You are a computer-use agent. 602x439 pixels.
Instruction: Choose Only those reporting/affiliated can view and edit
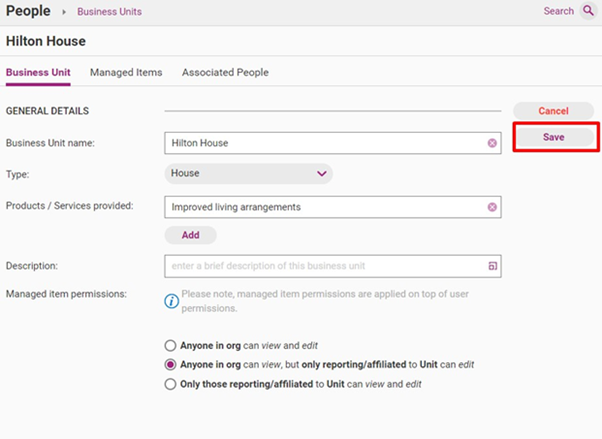(x=171, y=383)
